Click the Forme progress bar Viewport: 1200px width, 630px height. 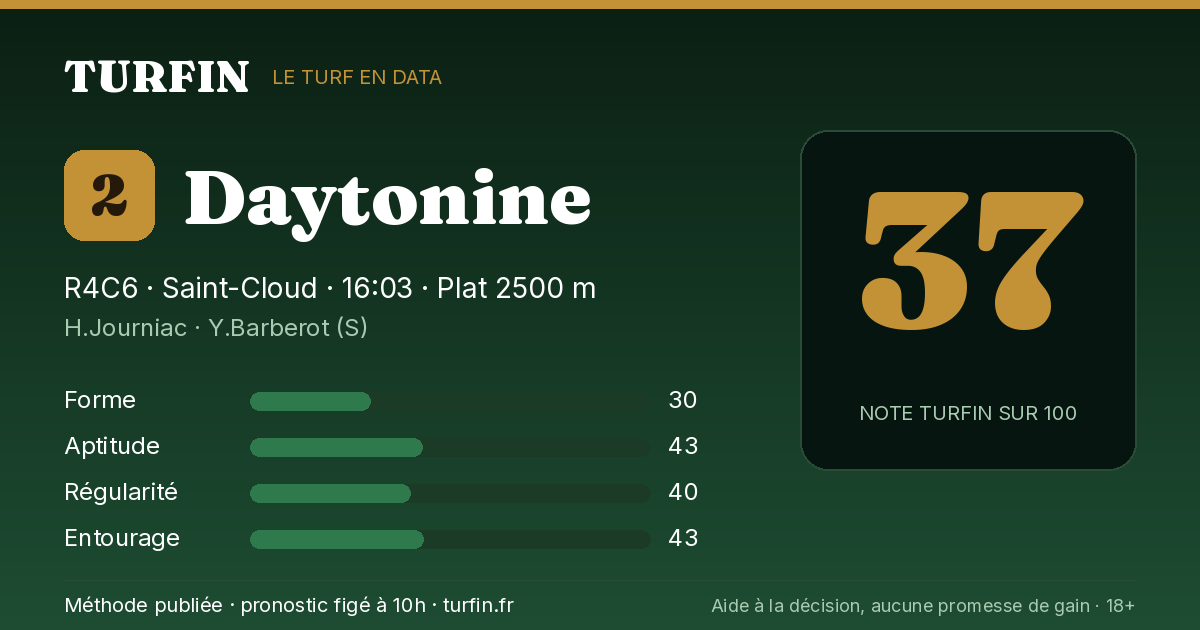tap(450, 401)
